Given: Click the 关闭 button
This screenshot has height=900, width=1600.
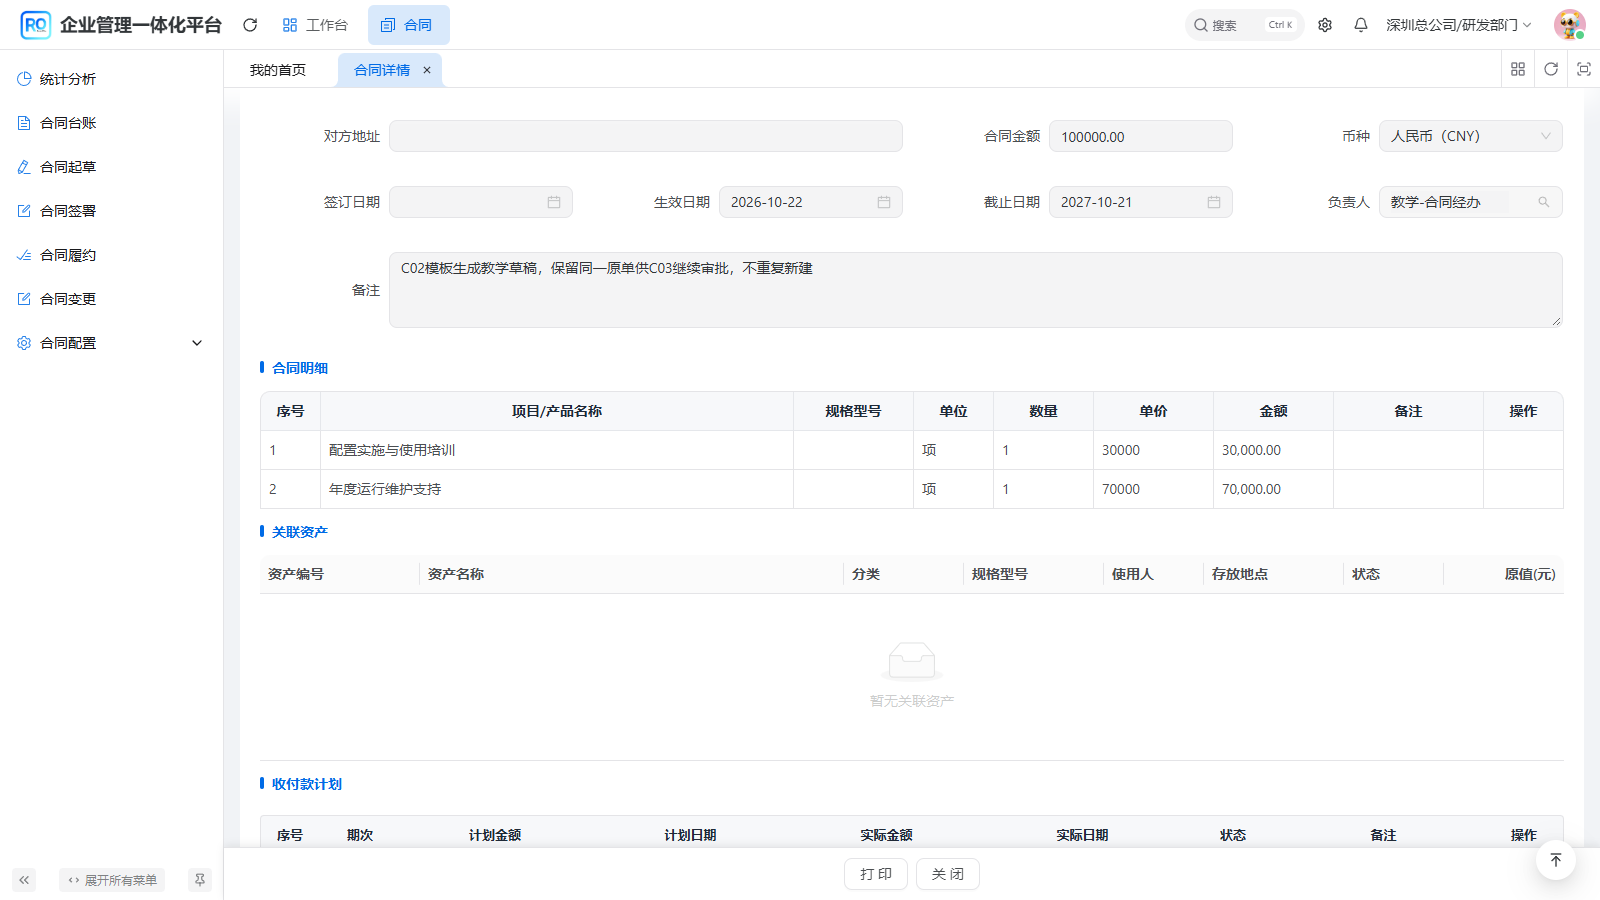Looking at the screenshot, I should (948, 874).
